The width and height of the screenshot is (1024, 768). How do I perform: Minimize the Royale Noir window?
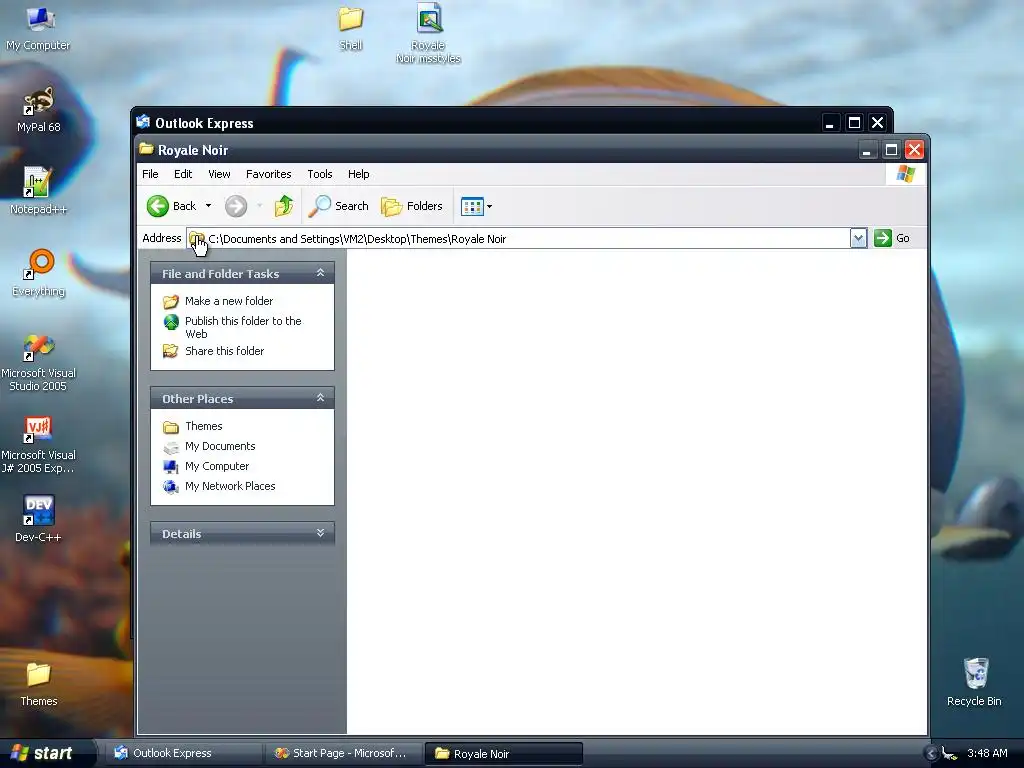tap(867, 150)
